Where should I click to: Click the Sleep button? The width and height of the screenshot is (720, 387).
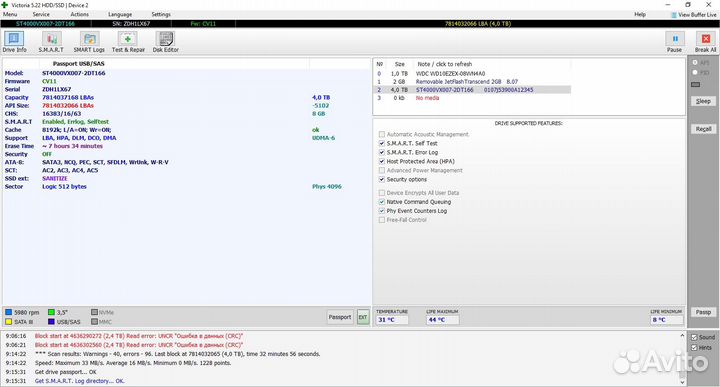[x=703, y=101]
